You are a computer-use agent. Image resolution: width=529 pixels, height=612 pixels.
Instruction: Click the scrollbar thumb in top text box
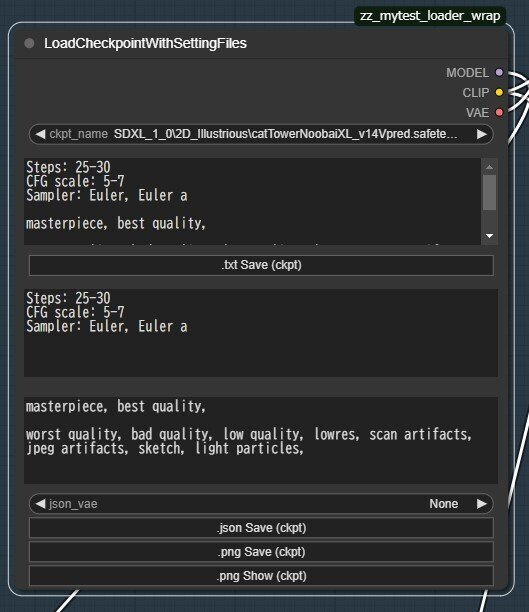coord(490,192)
